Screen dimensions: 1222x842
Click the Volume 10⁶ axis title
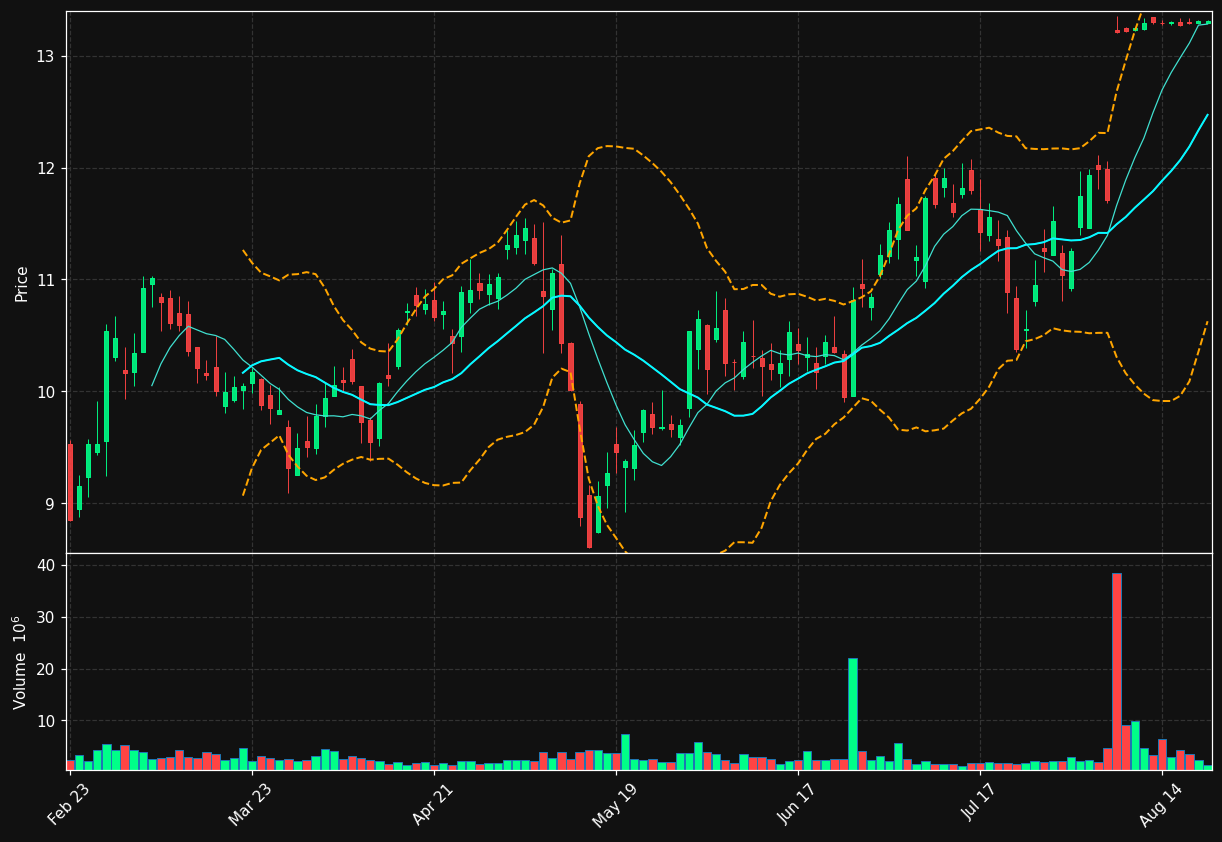(x=20, y=662)
